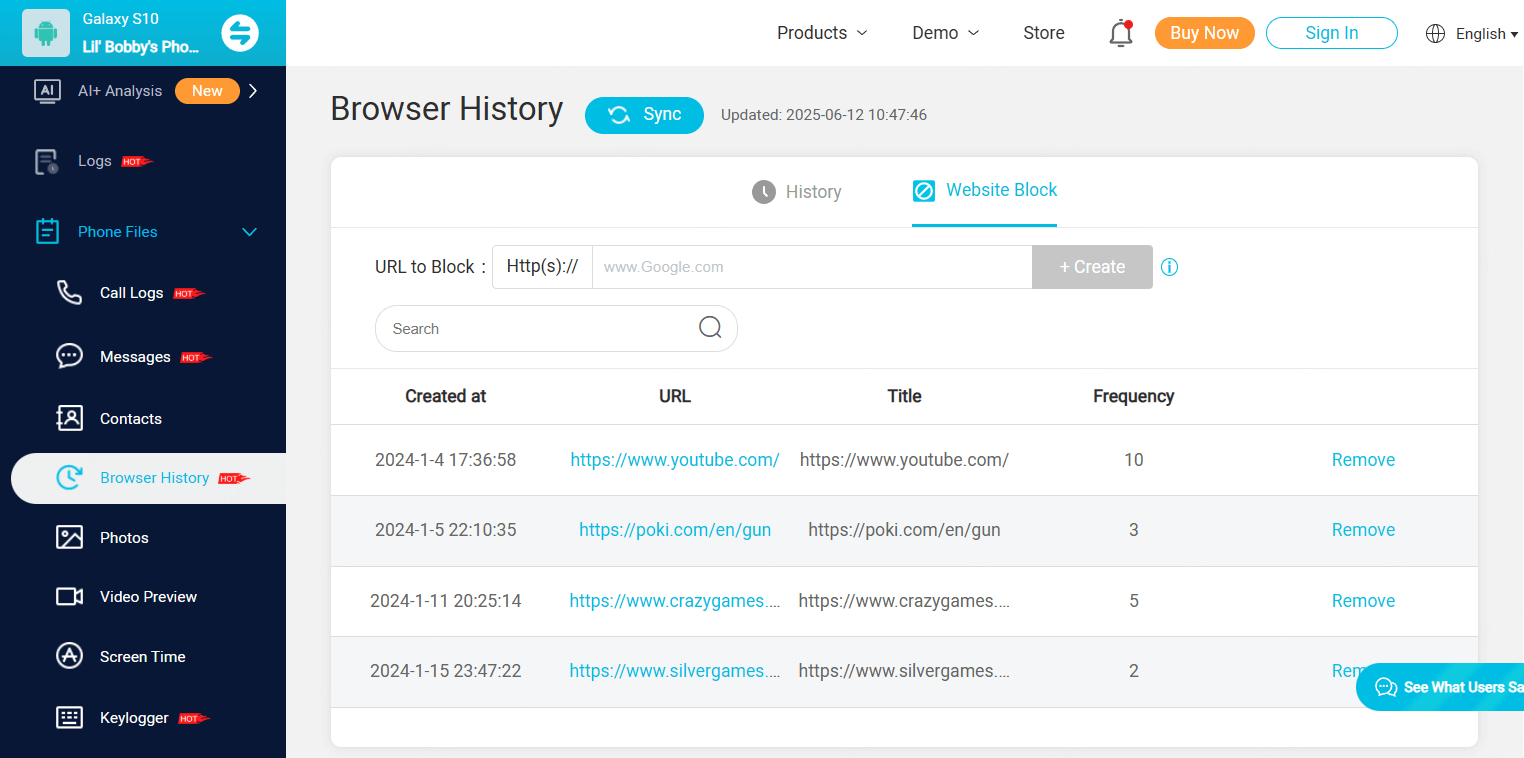The width and height of the screenshot is (1524, 758).
Task: Remove the youtube.com blocked entry
Action: click(1363, 460)
